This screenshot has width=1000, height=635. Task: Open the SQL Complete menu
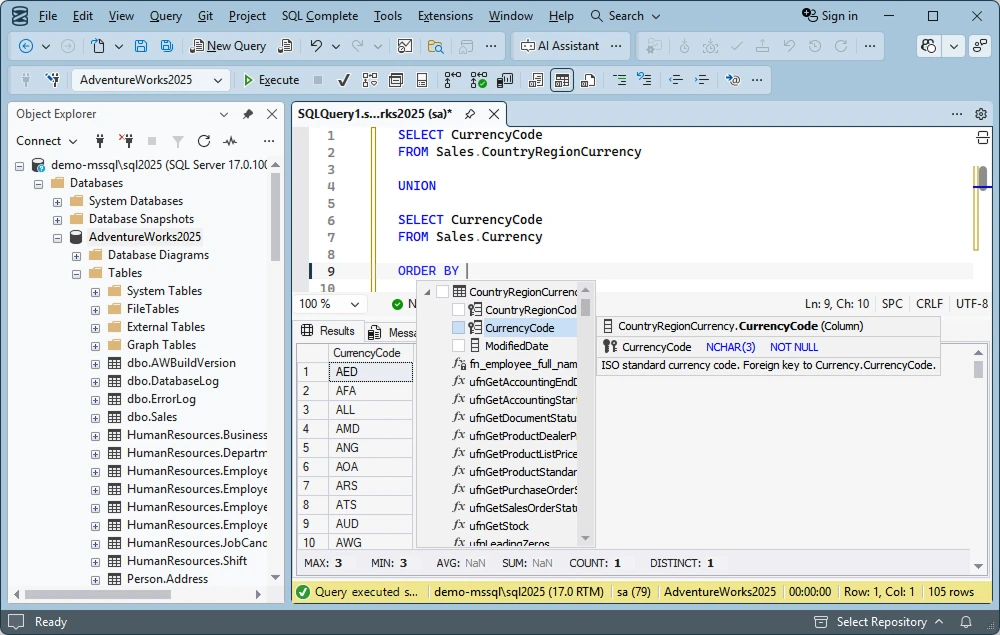(320, 16)
